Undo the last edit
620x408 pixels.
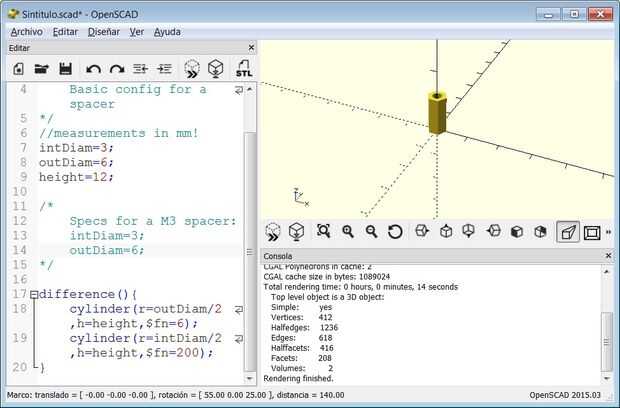[93, 69]
